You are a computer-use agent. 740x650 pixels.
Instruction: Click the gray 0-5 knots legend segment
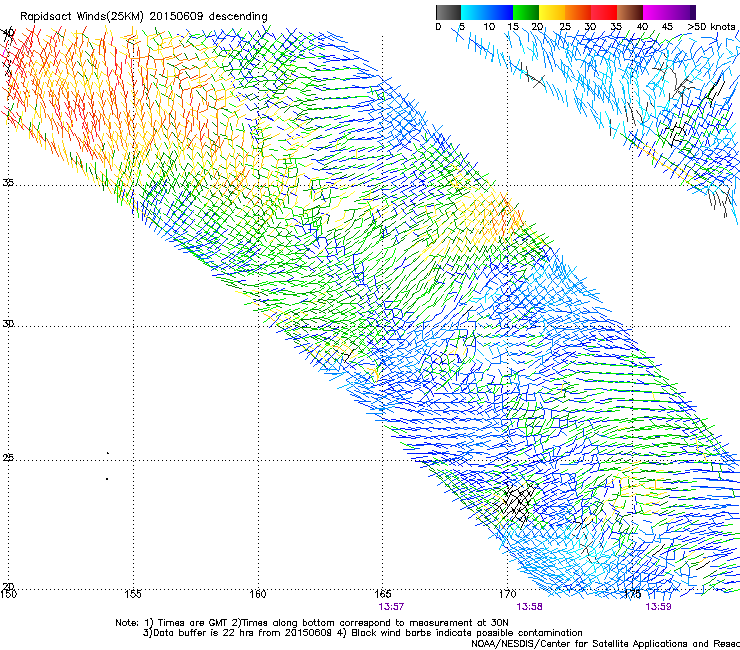point(448,12)
